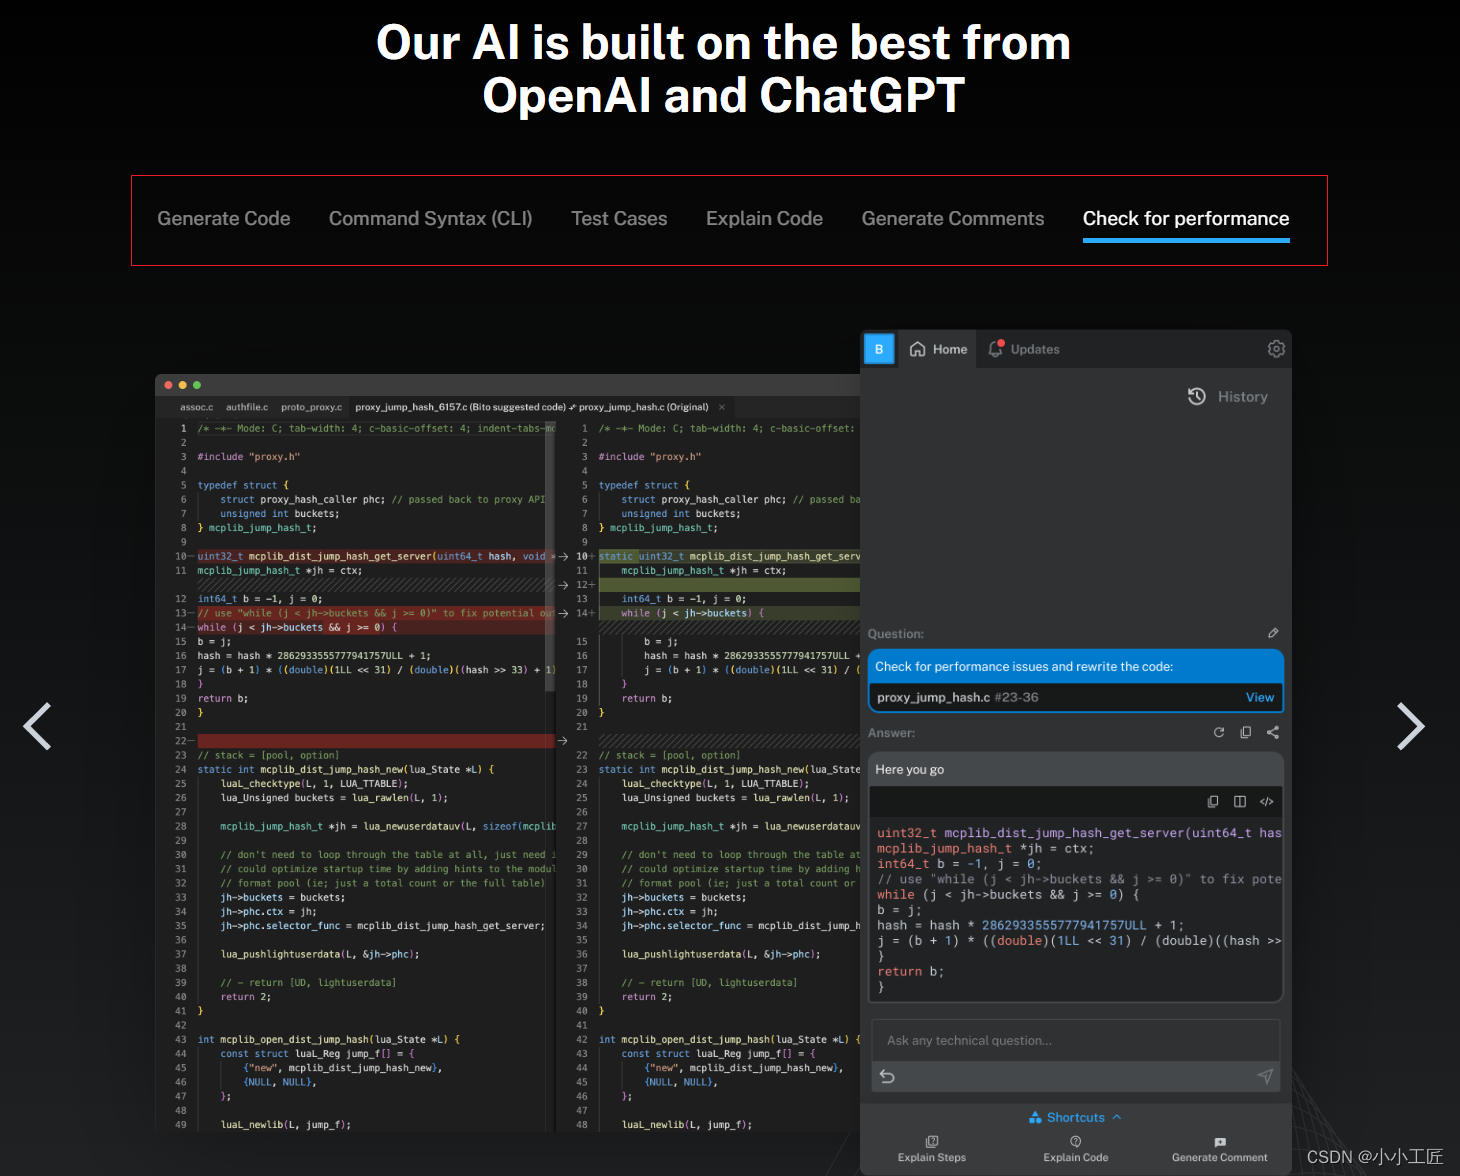Apply the diff arrow beside left-pane line 10
The width and height of the screenshot is (1460, 1176).
564,556
